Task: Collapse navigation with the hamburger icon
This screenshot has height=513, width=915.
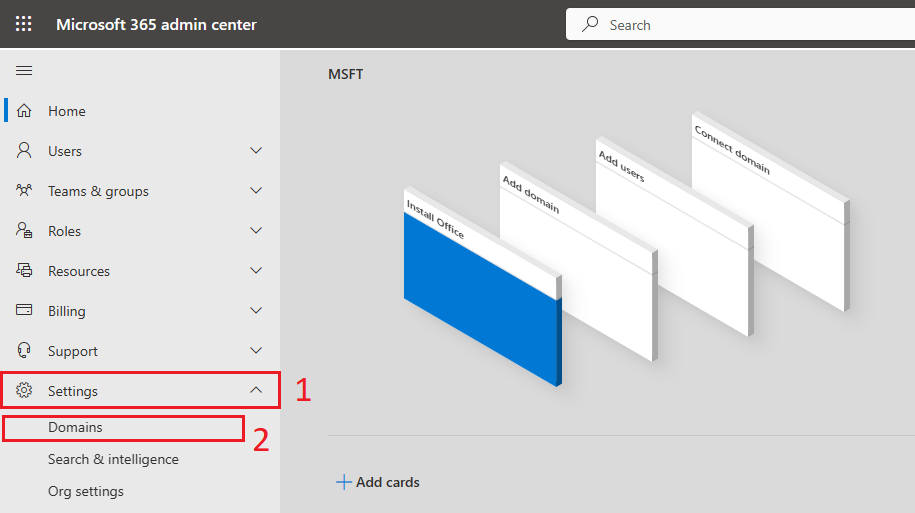Action: click(x=24, y=71)
